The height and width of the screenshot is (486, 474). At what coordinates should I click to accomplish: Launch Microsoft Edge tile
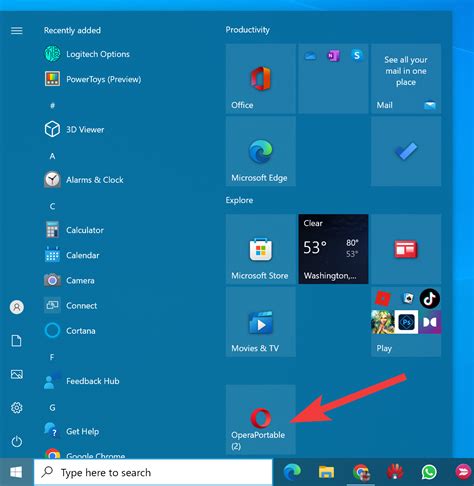(x=260, y=151)
